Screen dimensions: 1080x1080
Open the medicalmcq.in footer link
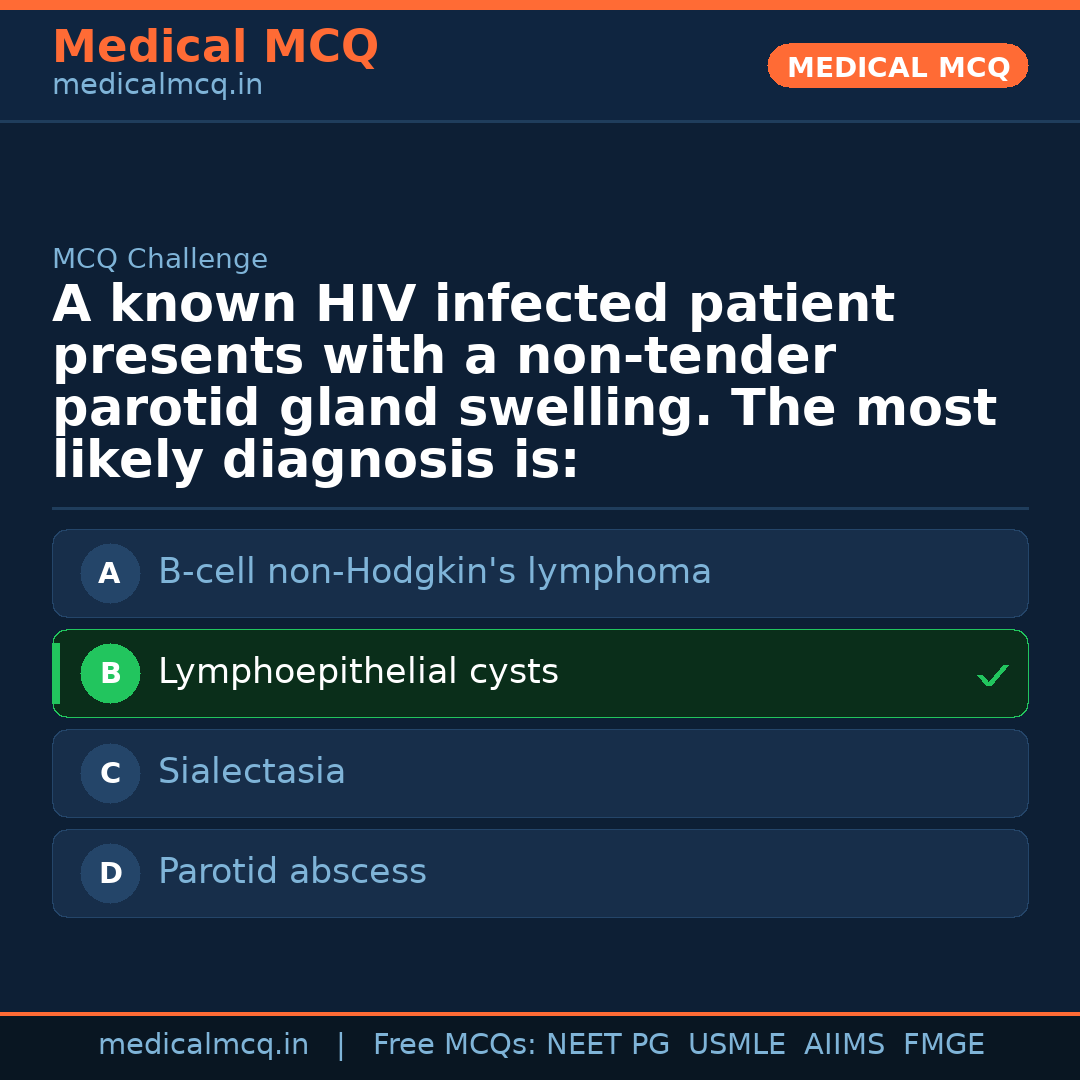[x=203, y=1045]
